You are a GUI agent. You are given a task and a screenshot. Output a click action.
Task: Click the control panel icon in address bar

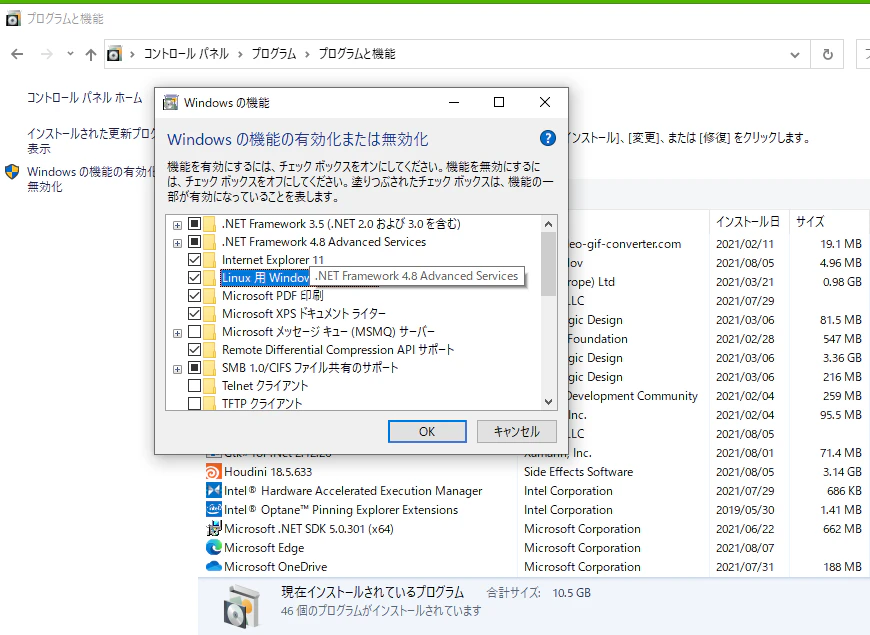114,54
